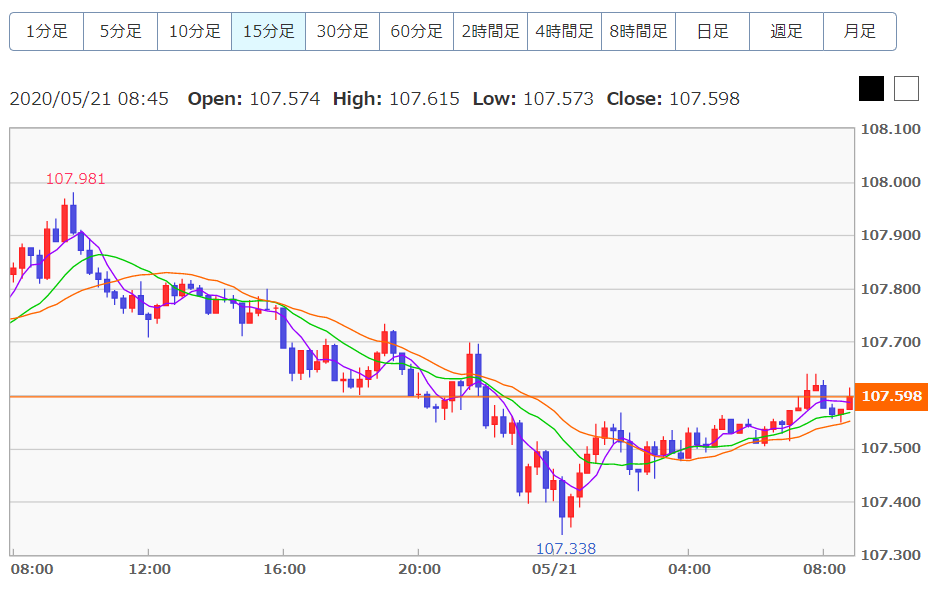Screen dimensions: 948x591
Task: Select the 8時間足 tab
Action: click(x=638, y=31)
